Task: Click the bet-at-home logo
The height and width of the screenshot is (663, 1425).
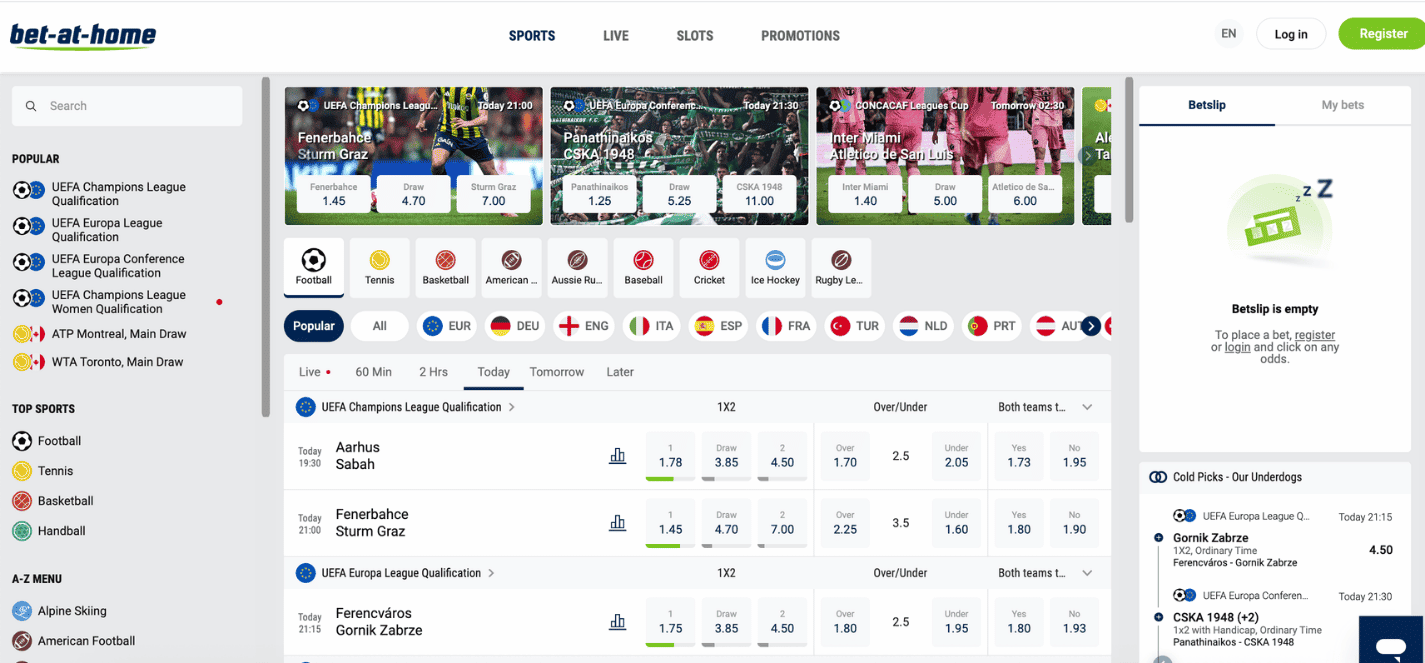Action: click(83, 36)
